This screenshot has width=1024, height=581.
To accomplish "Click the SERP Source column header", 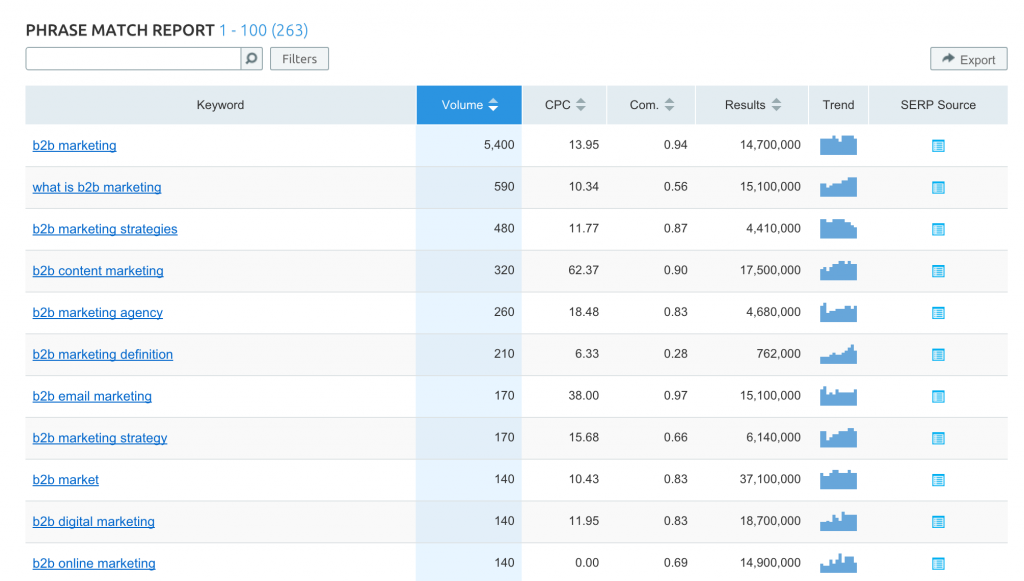I will (938, 105).
